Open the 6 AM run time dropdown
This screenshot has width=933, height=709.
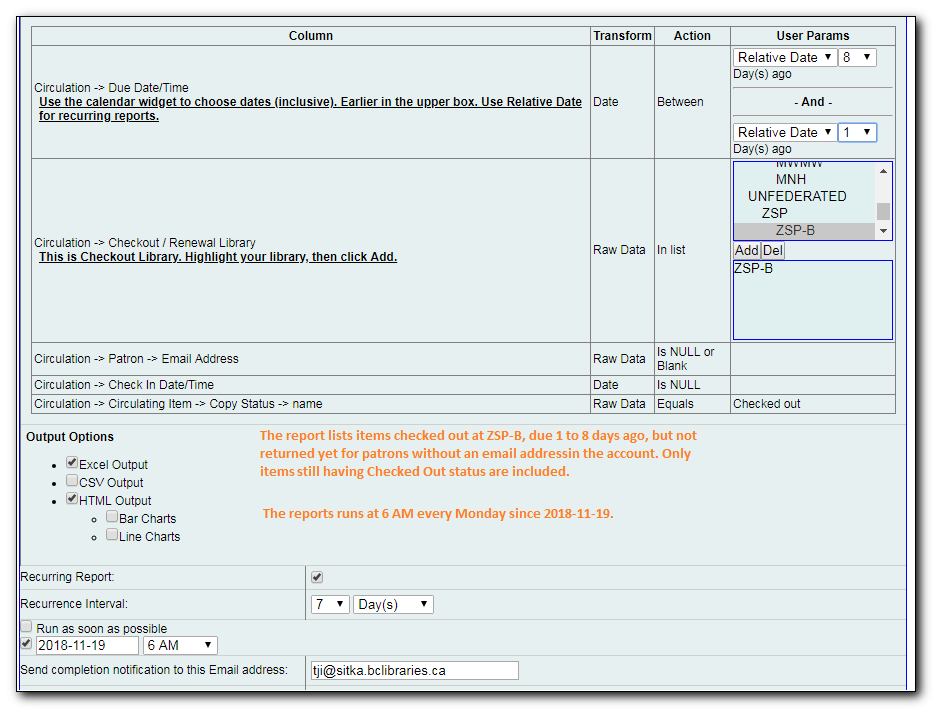(x=180, y=645)
